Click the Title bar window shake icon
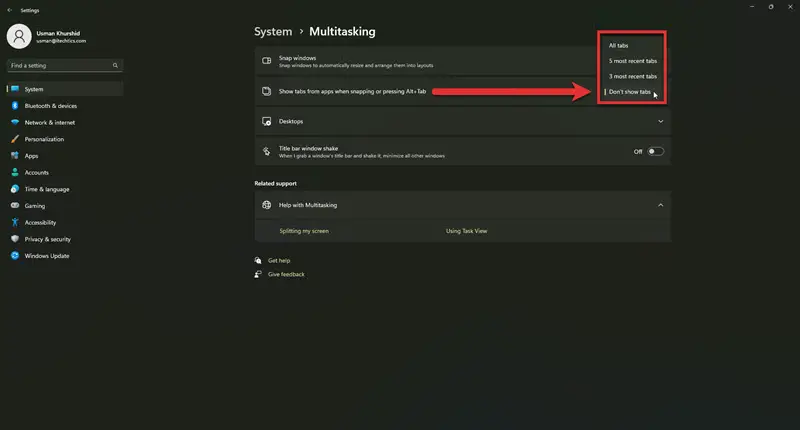The image size is (800, 430). tap(266, 151)
